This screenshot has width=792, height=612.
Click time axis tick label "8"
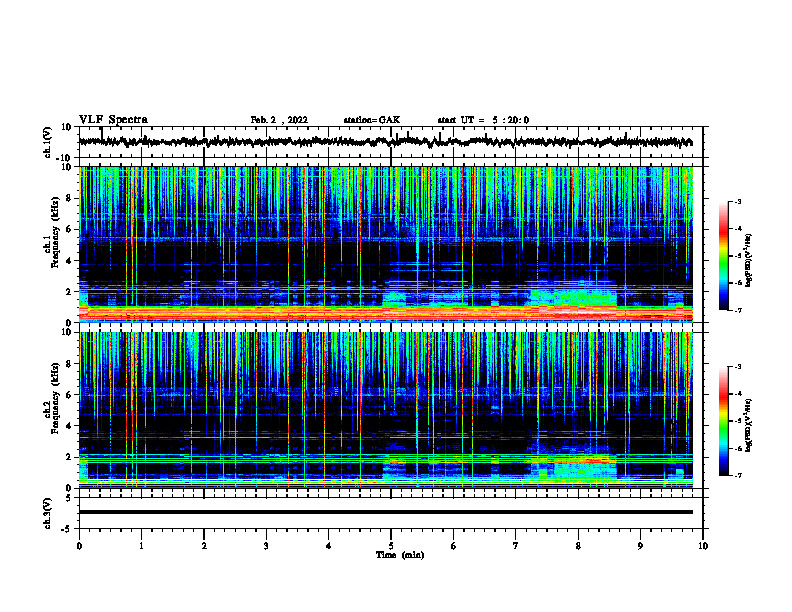578,546
